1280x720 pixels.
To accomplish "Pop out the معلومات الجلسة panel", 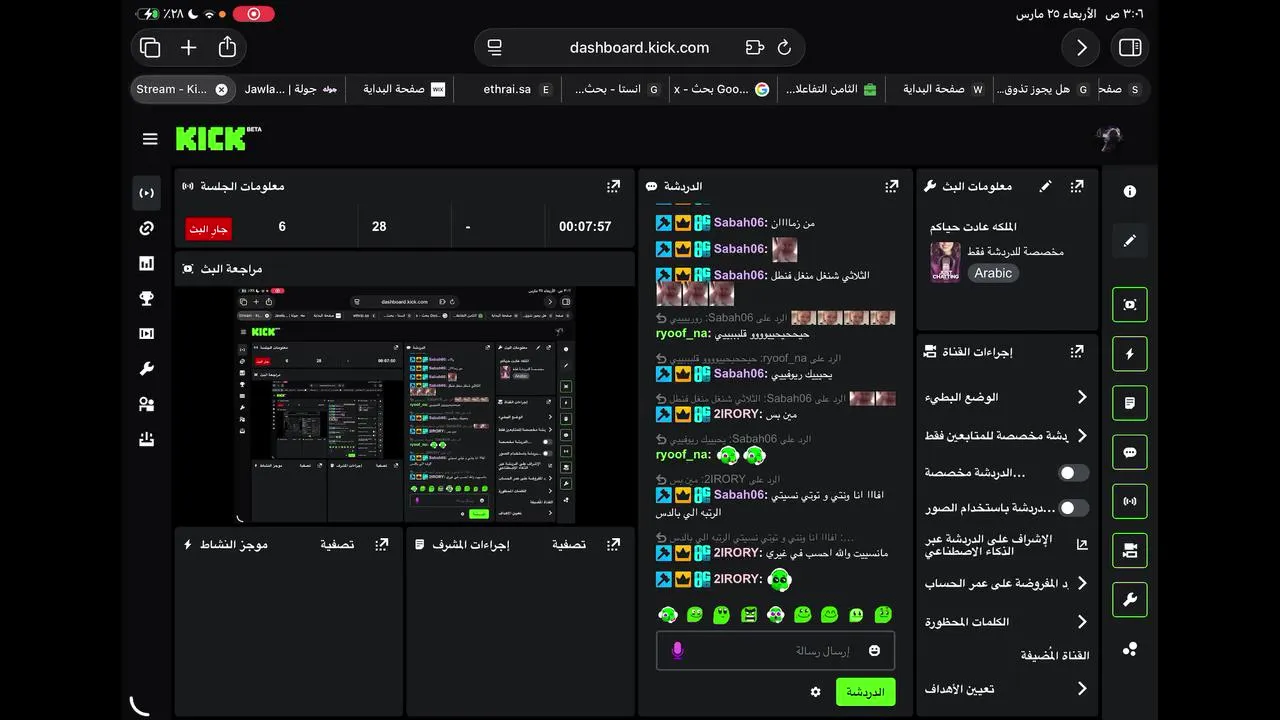I will pyautogui.click(x=614, y=186).
